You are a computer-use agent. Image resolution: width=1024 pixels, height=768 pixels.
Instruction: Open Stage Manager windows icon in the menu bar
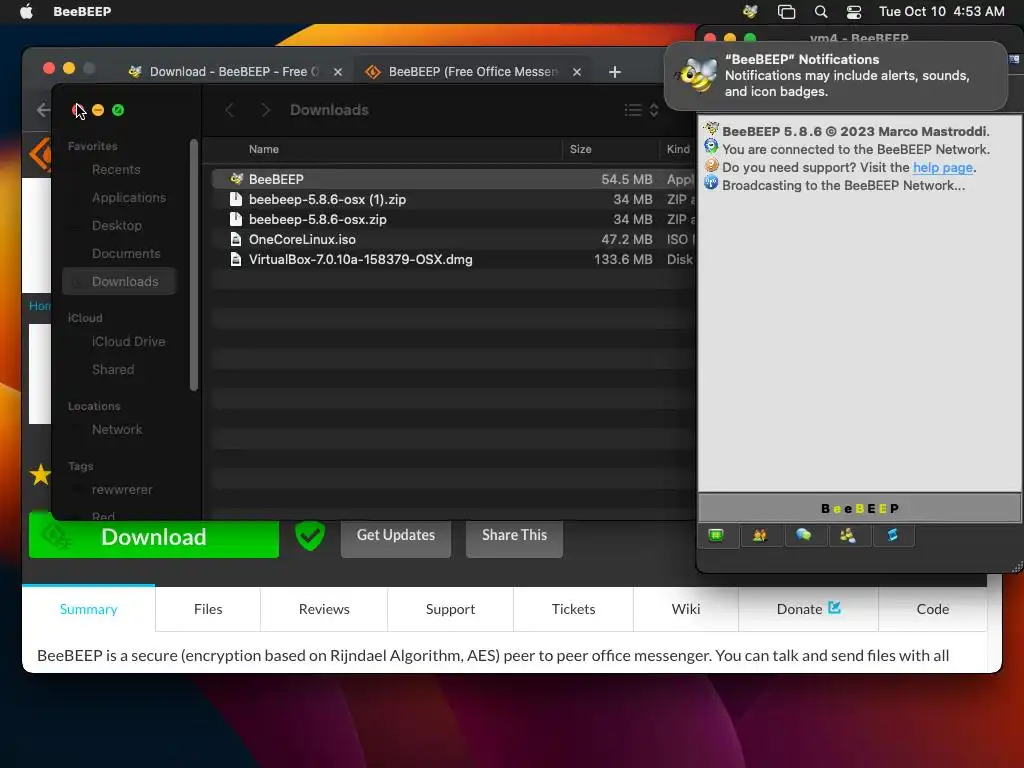(x=786, y=11)
